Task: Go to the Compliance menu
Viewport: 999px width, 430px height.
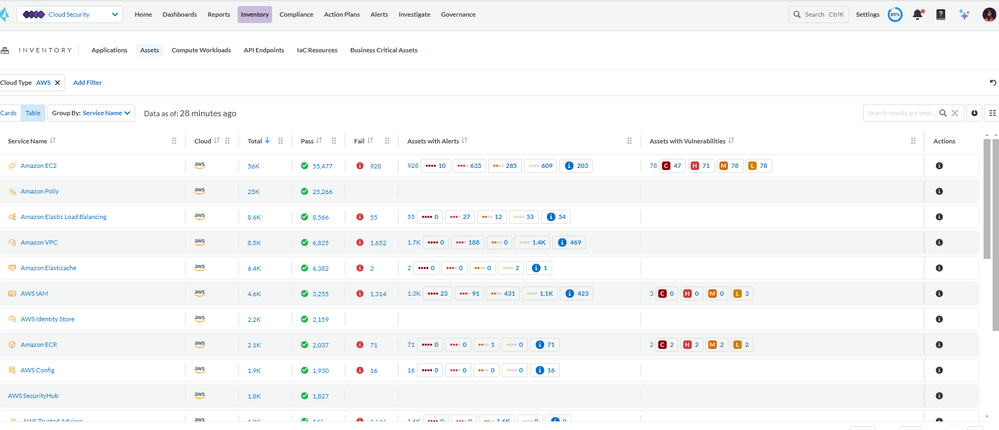Action: (x=296, y=15)
